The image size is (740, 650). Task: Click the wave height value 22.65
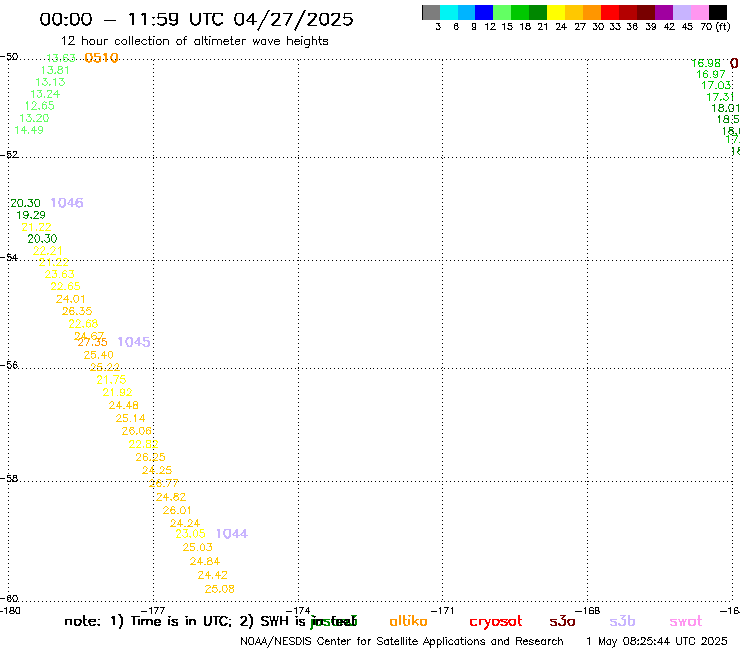65,286
